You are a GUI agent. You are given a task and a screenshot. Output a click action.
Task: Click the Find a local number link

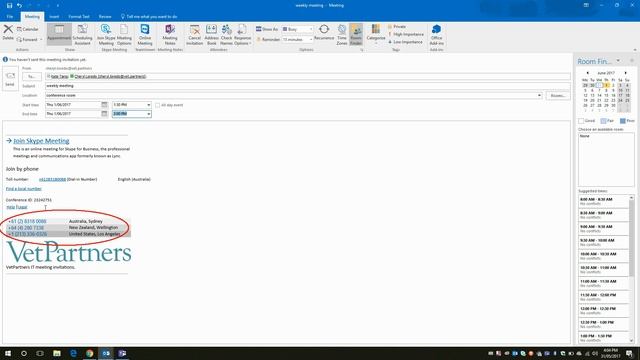(x=24, y=189)
